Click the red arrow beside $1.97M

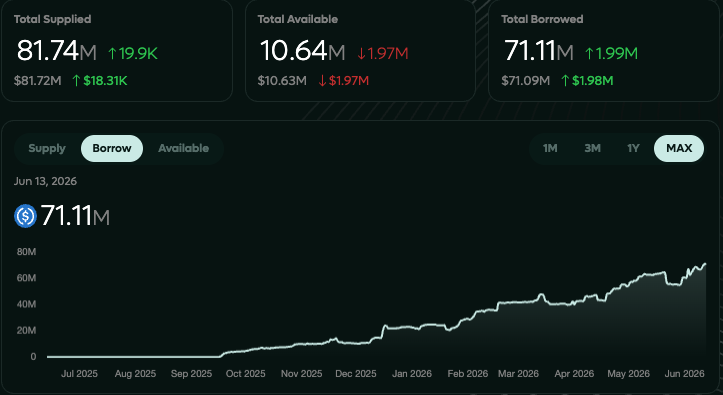point(322,81)
